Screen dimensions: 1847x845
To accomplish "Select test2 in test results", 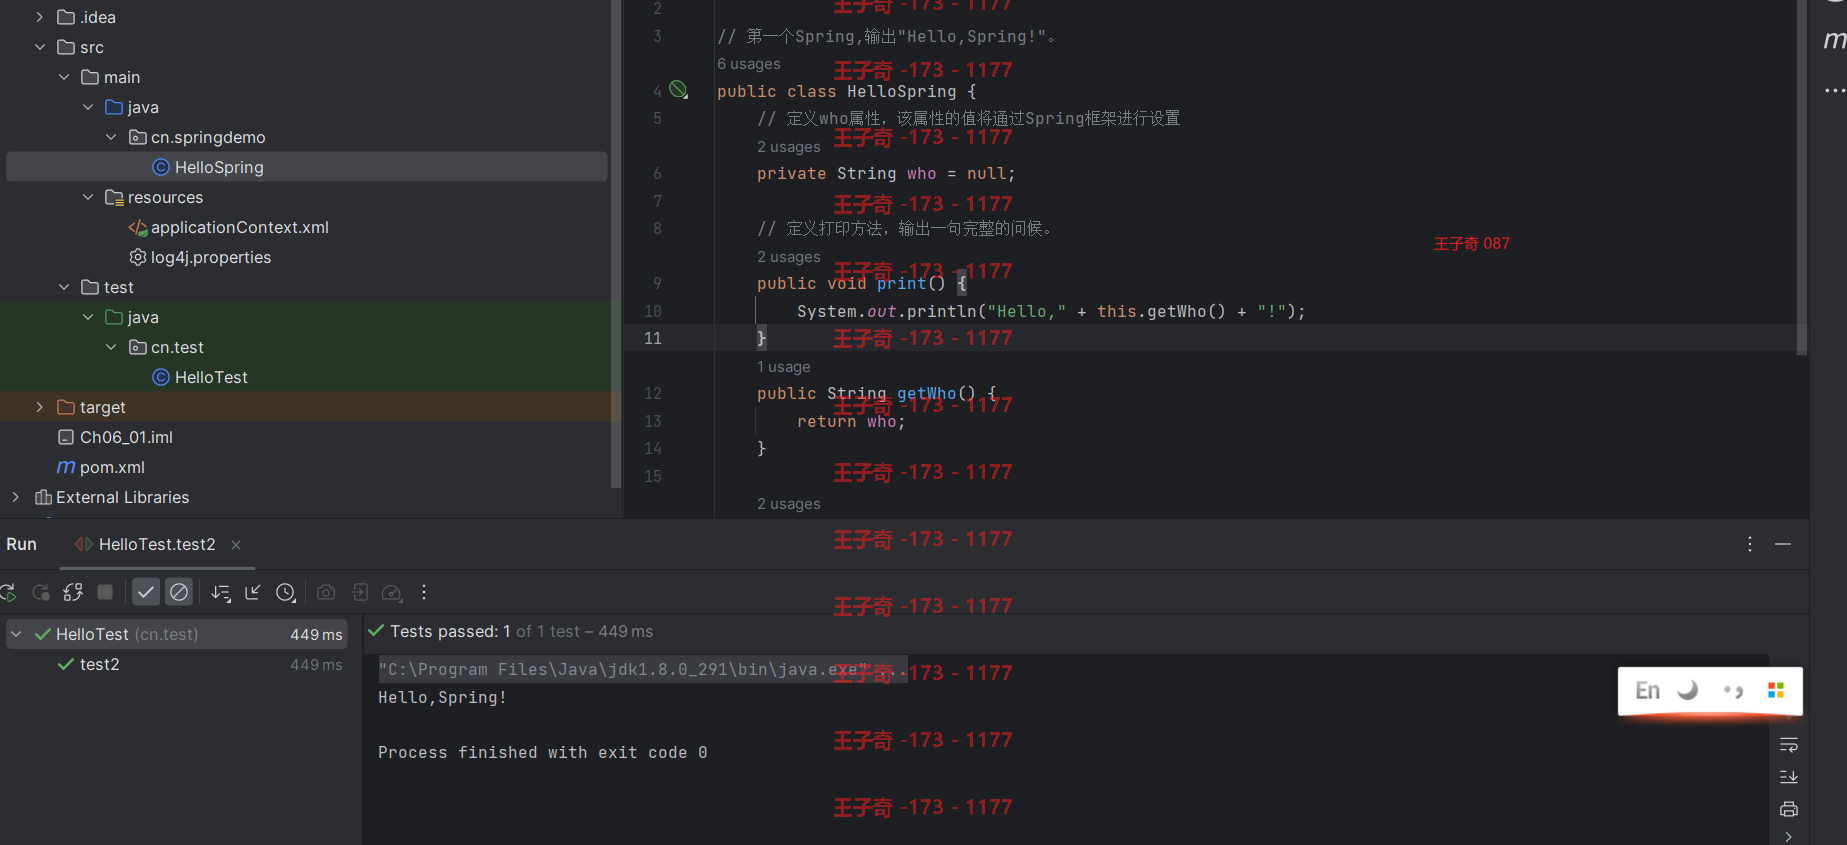I will (99, 664).
